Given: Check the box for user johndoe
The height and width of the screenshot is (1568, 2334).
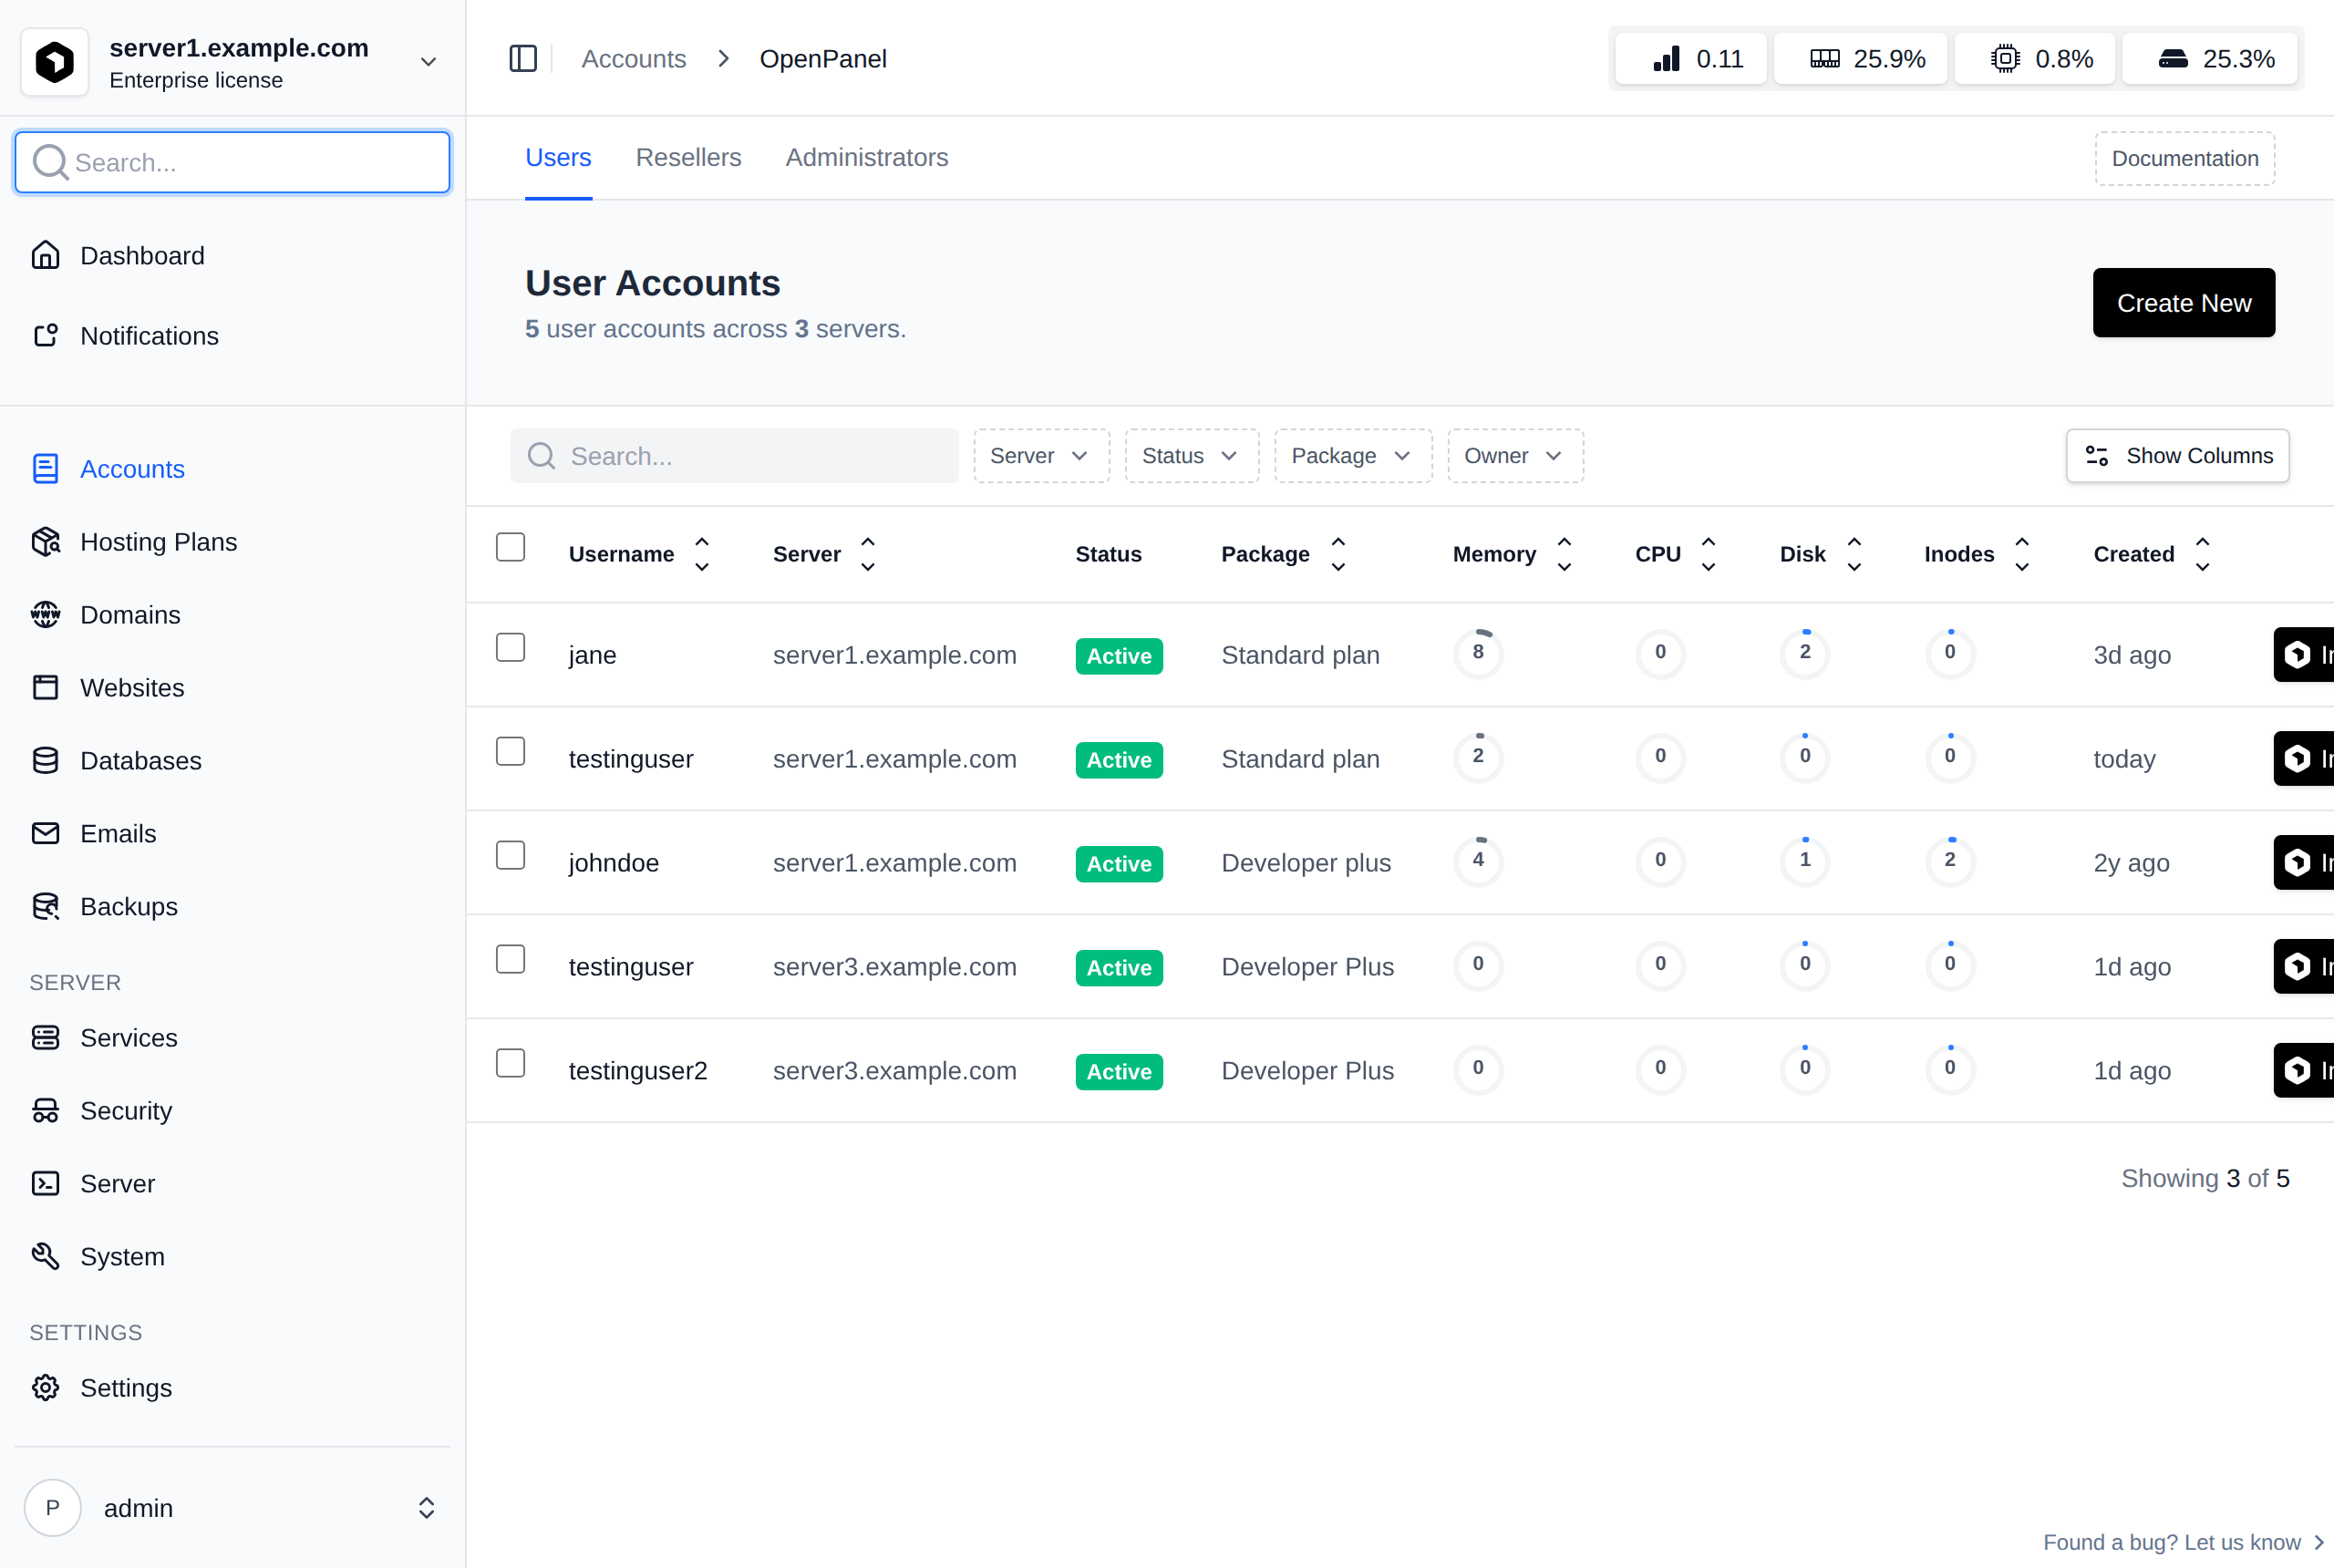Looking at the screenshot, I should point(511,855).
